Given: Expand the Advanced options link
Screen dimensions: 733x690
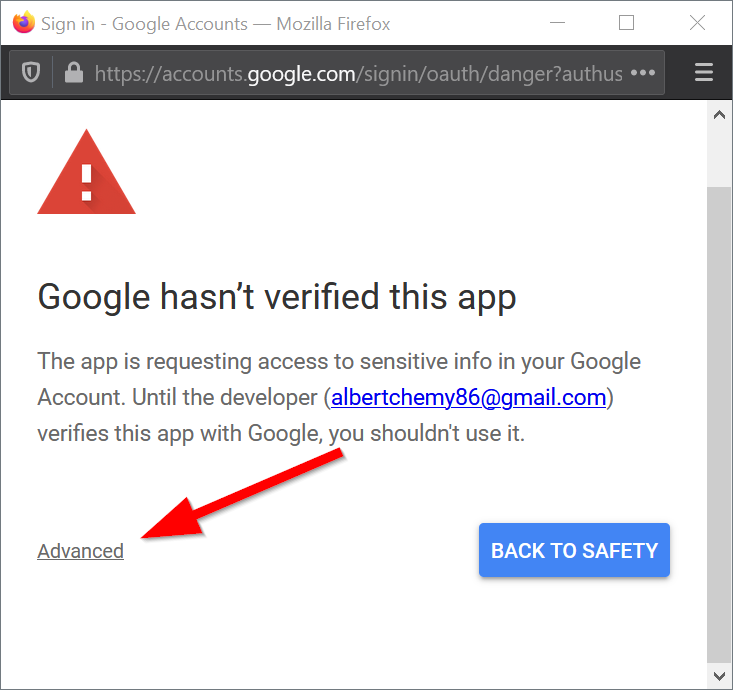Looking at the screenshot, I should click(x=81, y=551).
